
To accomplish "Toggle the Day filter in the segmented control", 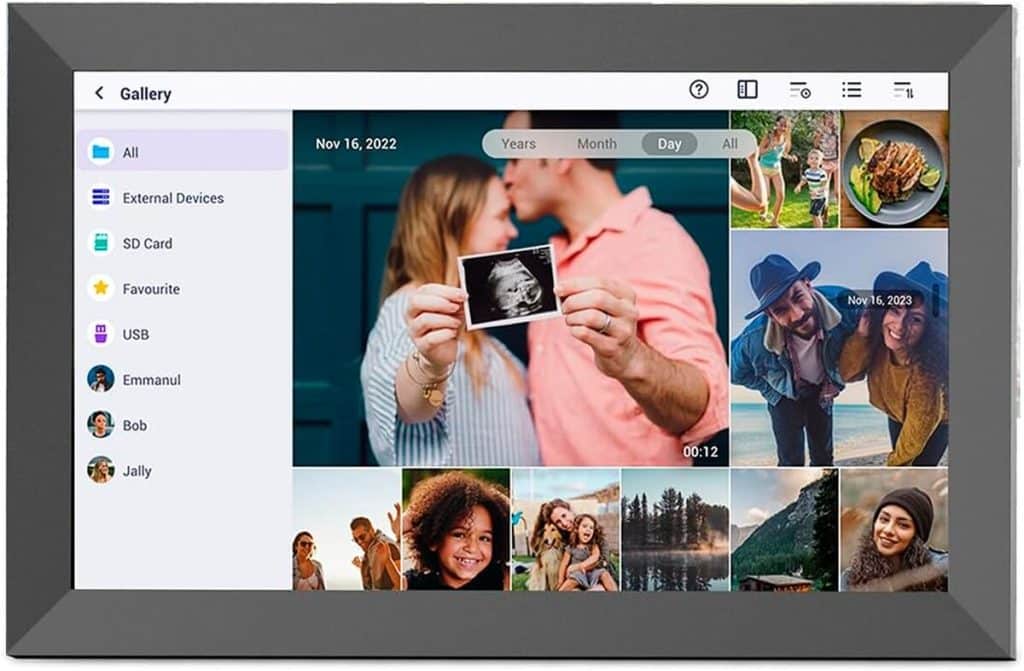I will (669, 144).
